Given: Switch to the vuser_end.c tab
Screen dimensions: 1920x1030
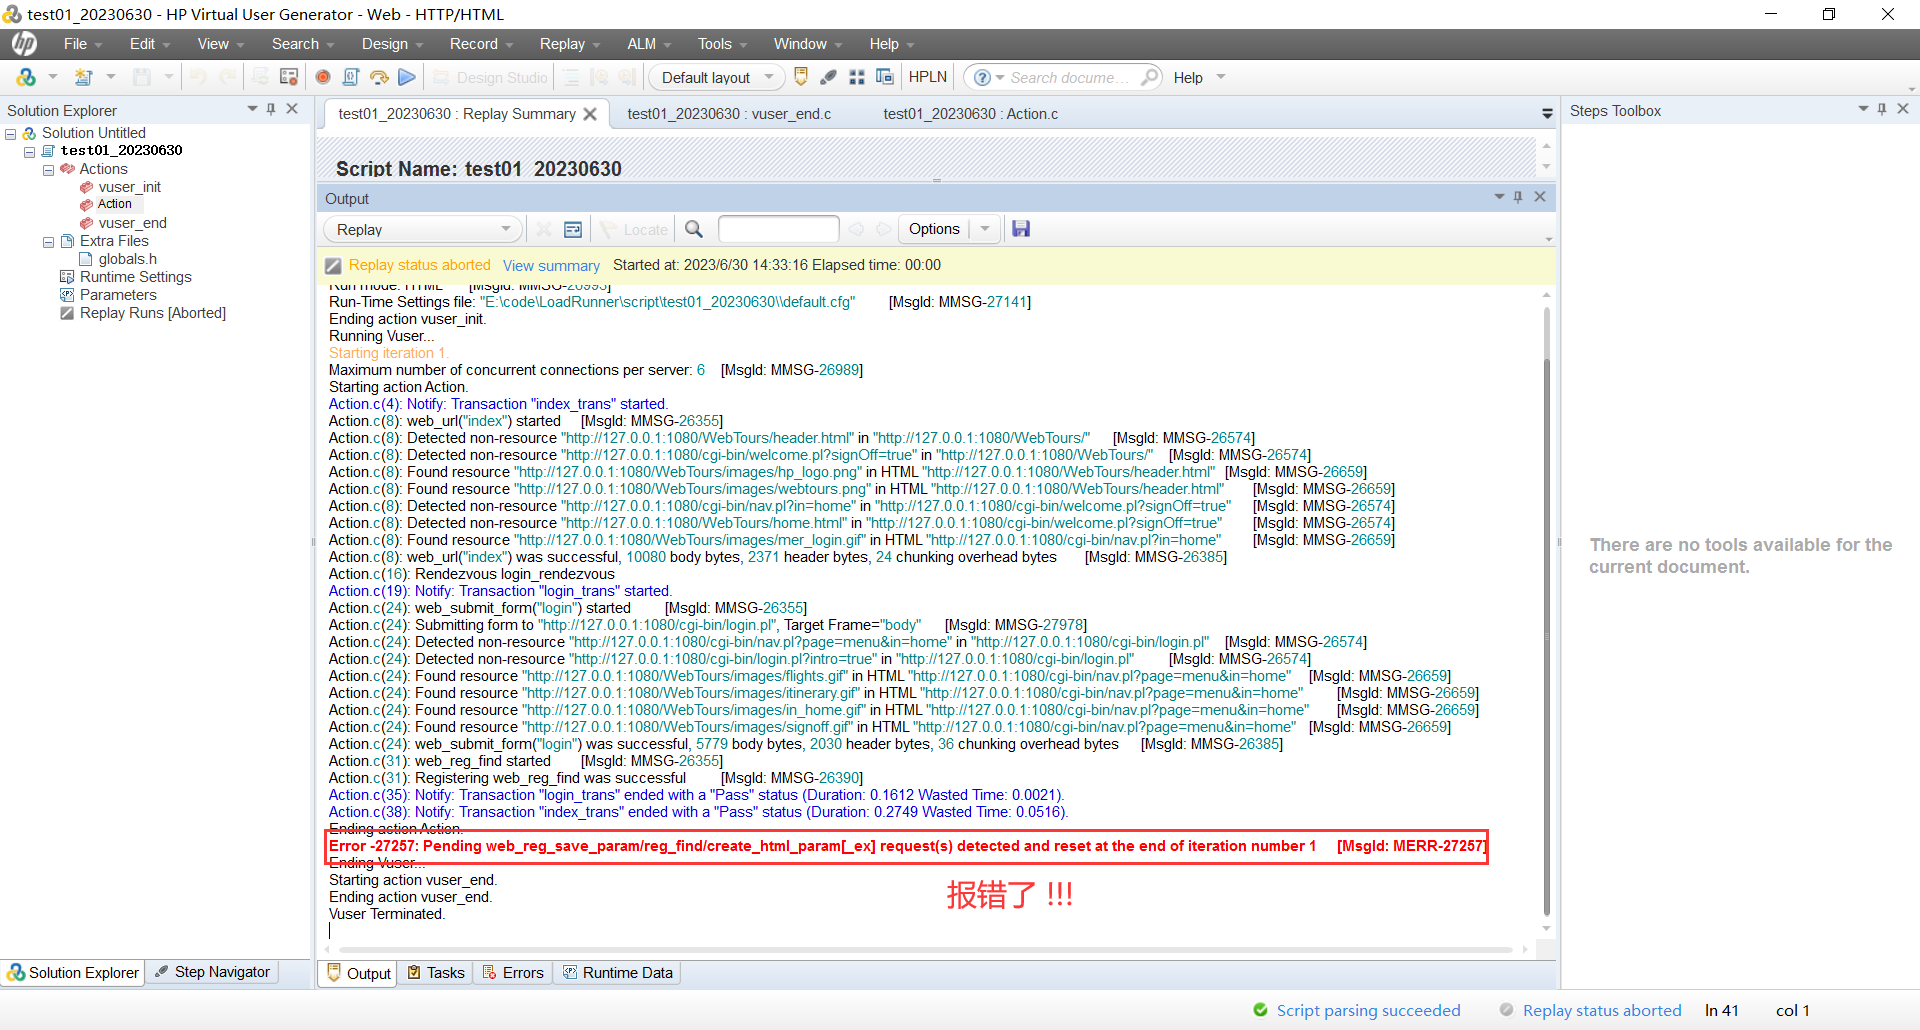Looking at the screenshot, I should click(729, 114).
